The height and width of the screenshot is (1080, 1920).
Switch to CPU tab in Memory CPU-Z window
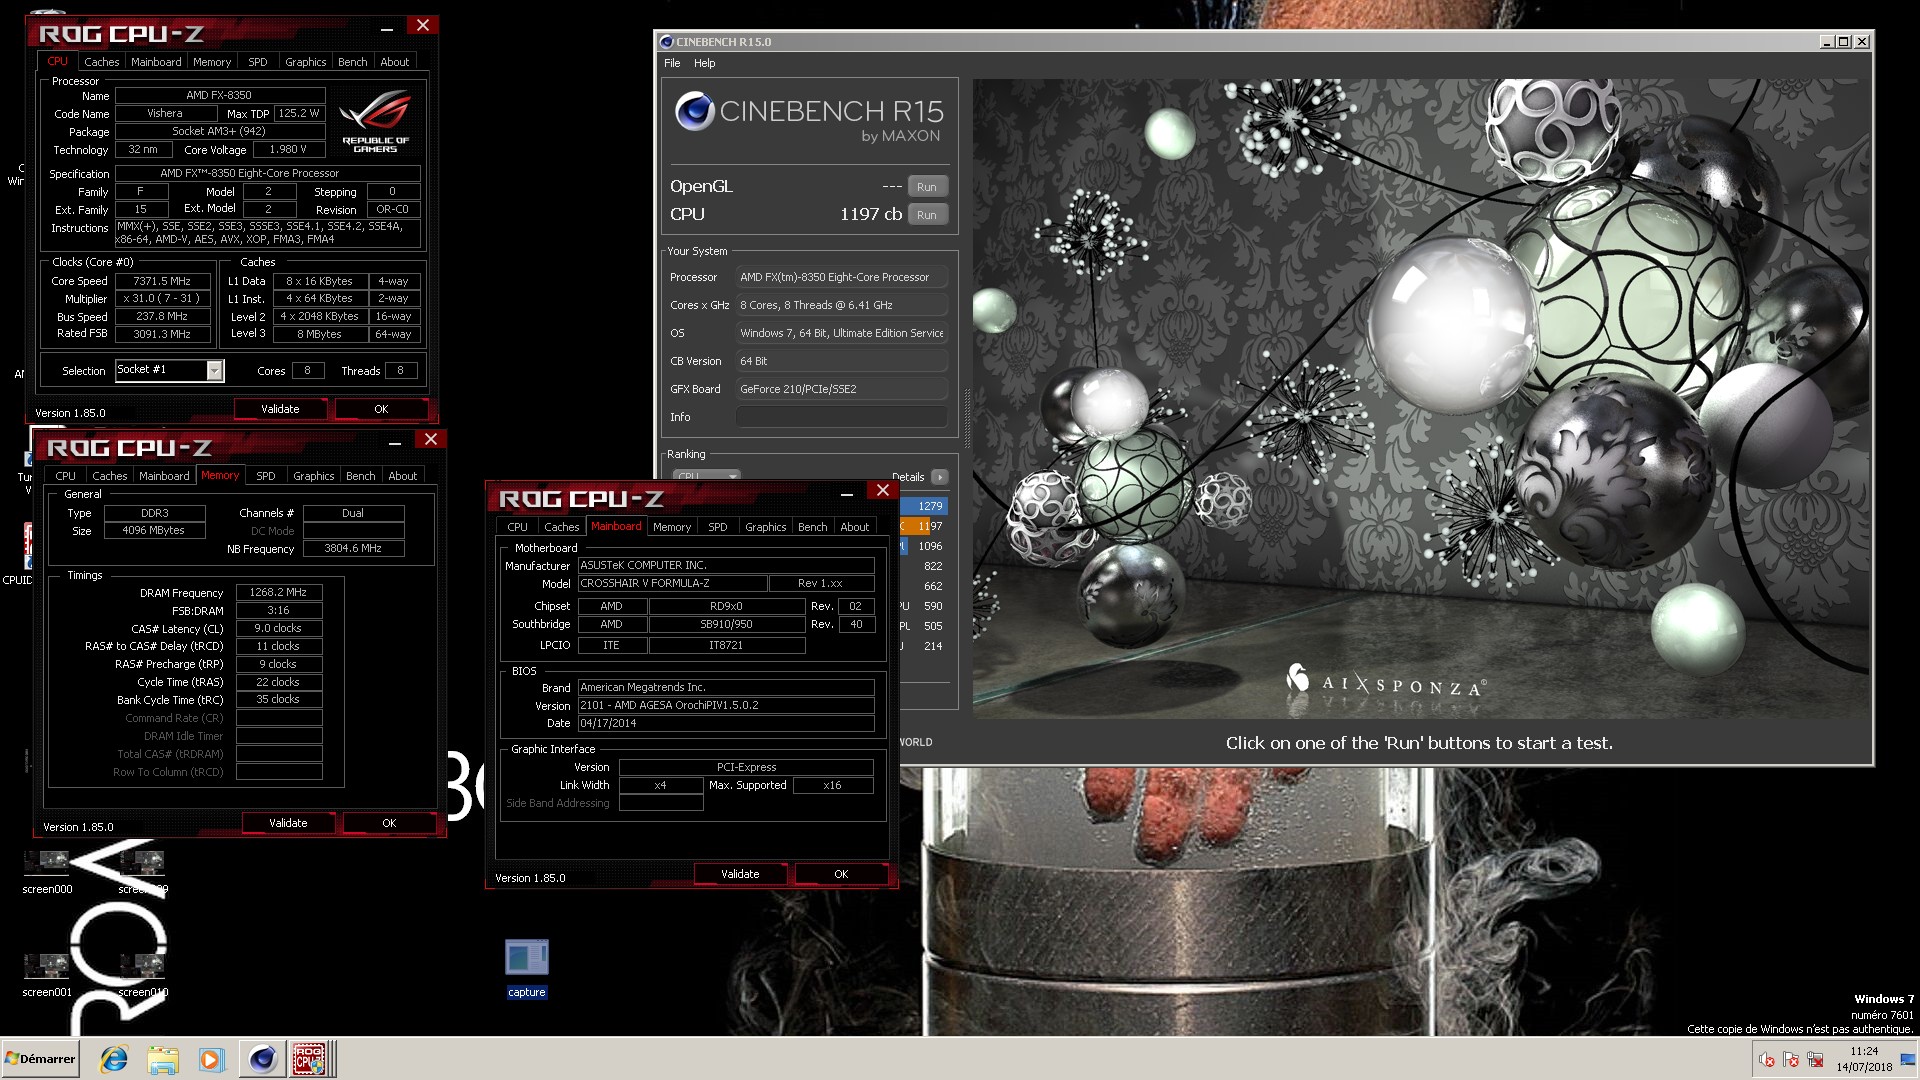point(66,476)
